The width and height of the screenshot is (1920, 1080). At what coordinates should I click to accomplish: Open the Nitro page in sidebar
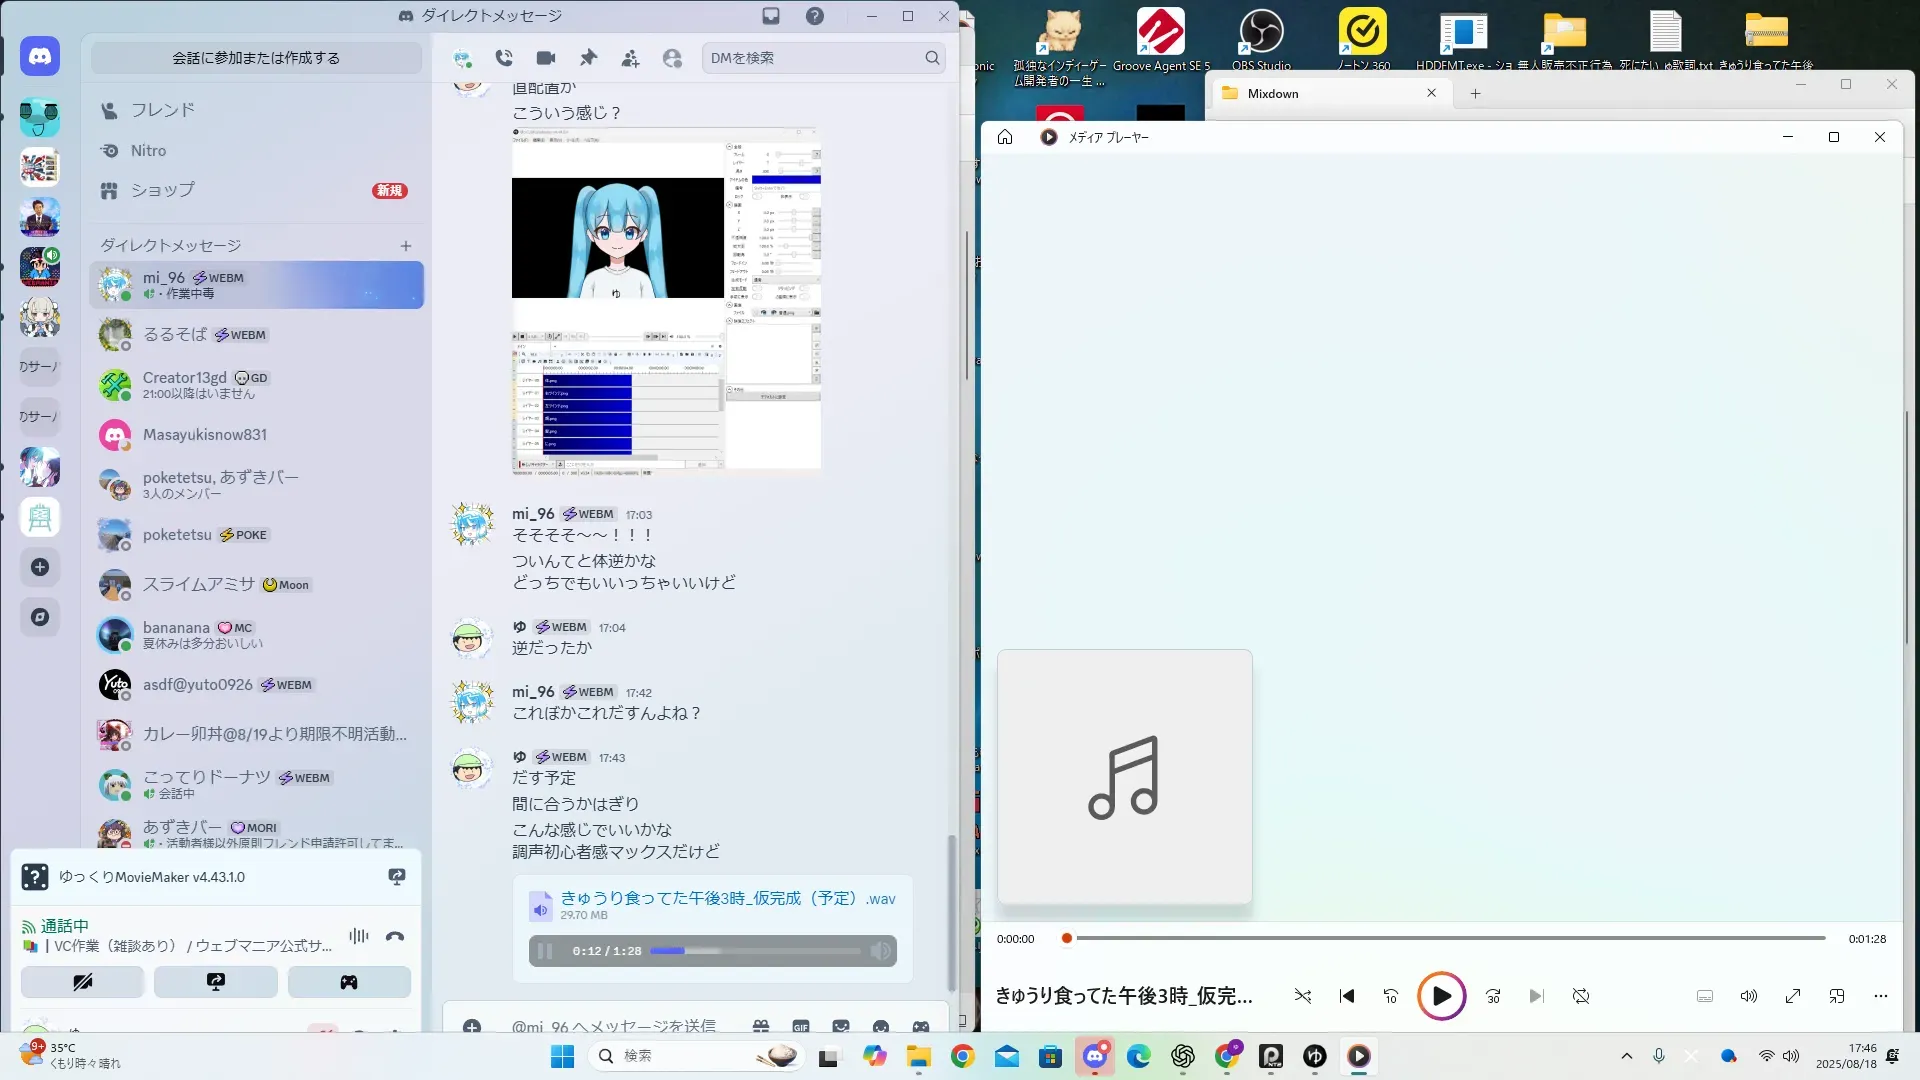pyautogui.click(x=149, y=150)
